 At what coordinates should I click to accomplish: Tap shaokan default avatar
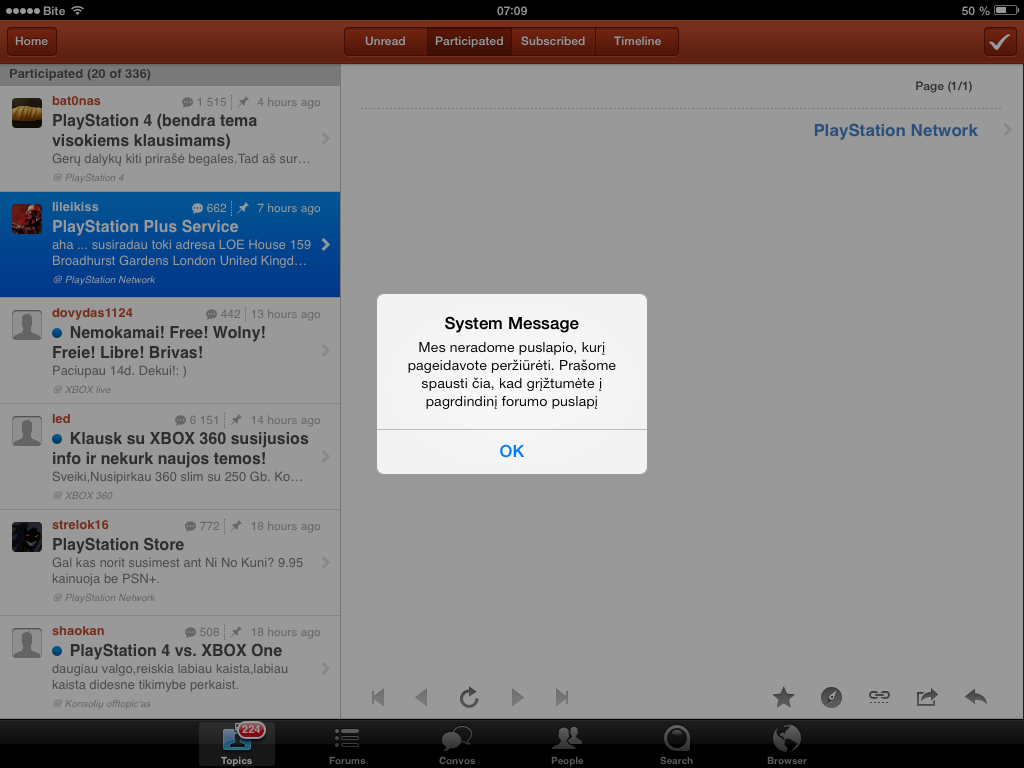point(27,643)
